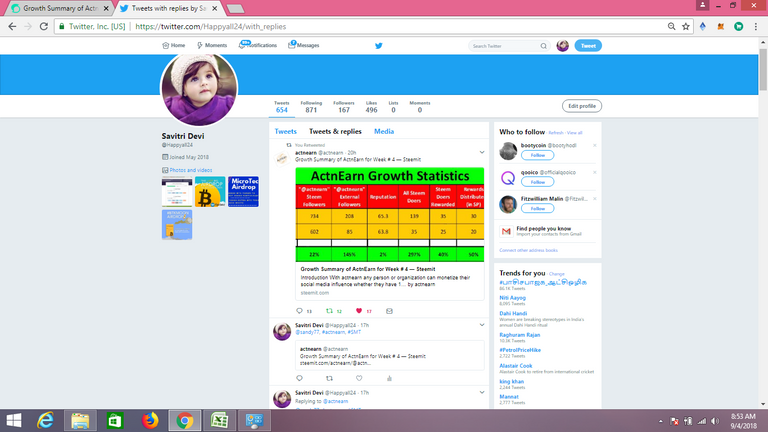Open the profile avatar menu in top bar
The height and width of the screenshot is (432, 768).
[x=562, y=46]
